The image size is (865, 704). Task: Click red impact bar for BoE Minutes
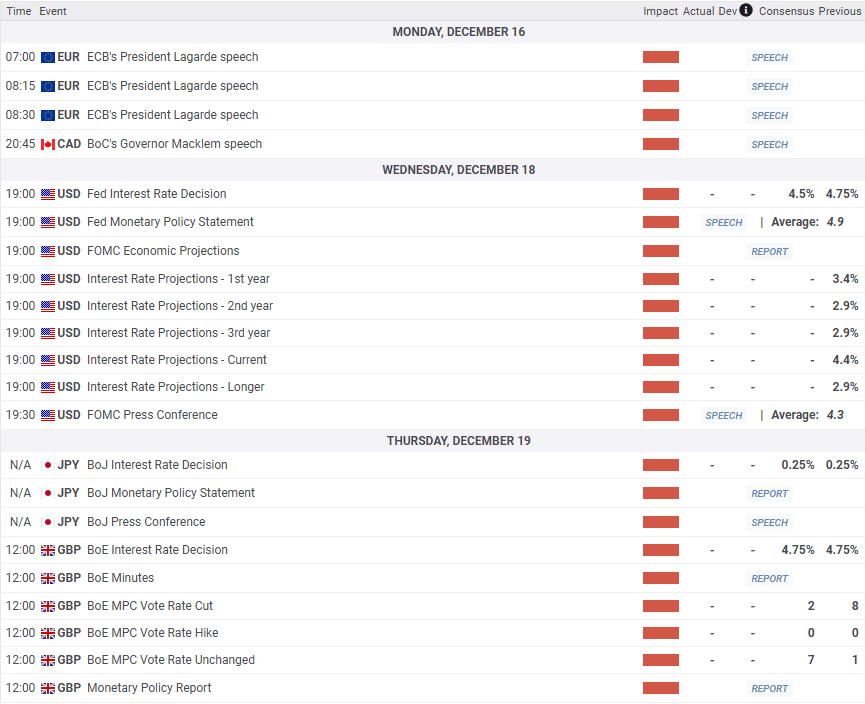pos(661,578)
